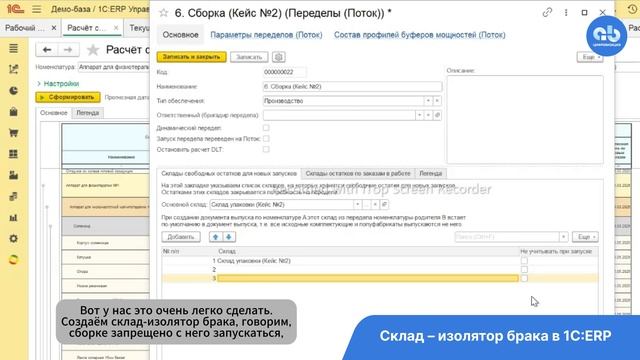
Task: Select the Основное tab in background report
Action: [53, 113]
